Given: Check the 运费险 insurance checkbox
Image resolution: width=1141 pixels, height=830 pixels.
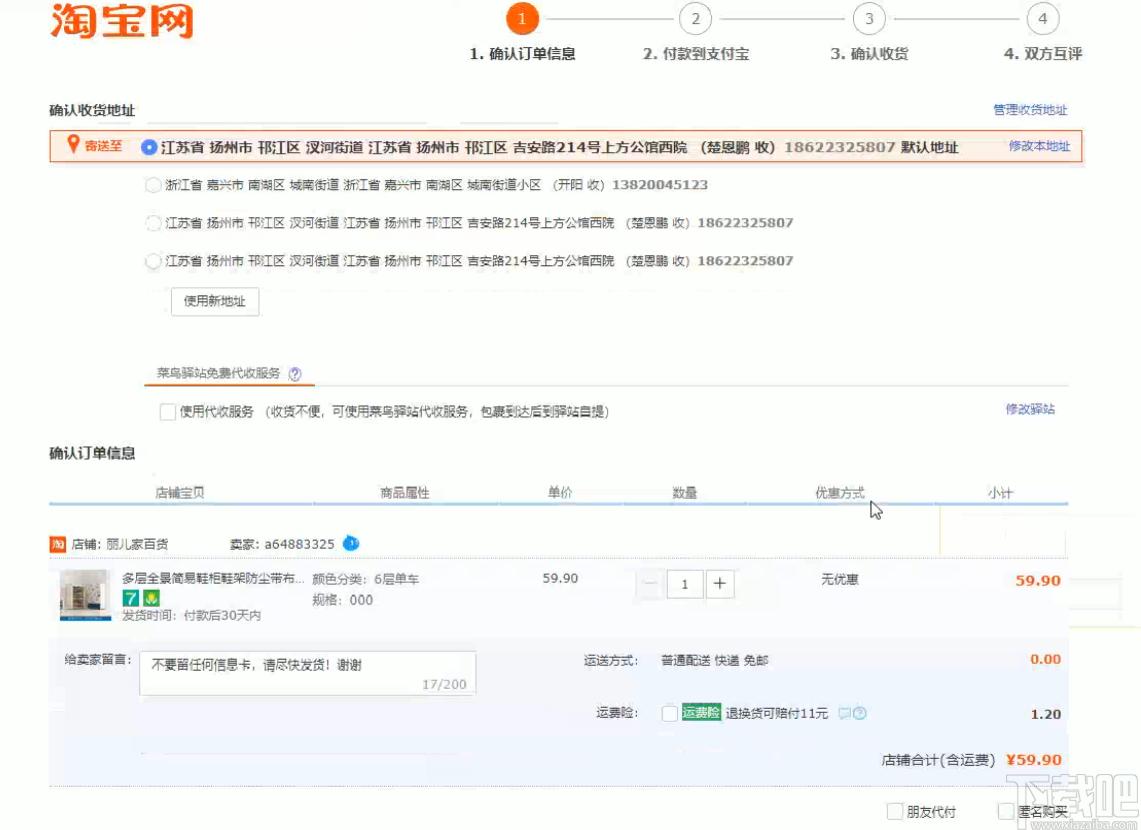Looking at the screenshot, I should pyautogui.click(x=669, y=714).
